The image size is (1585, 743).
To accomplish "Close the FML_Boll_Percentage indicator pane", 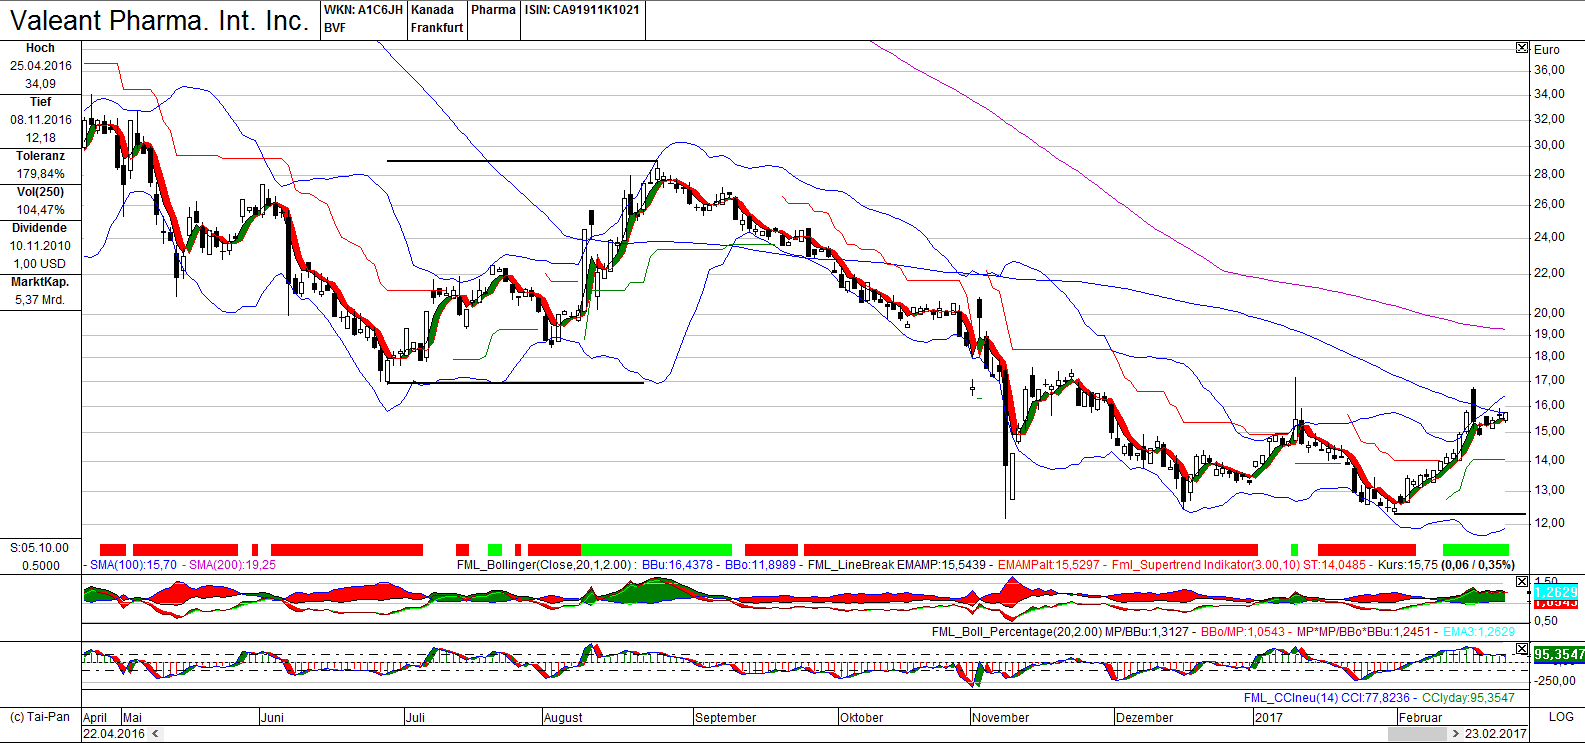I will (1522, 581).
